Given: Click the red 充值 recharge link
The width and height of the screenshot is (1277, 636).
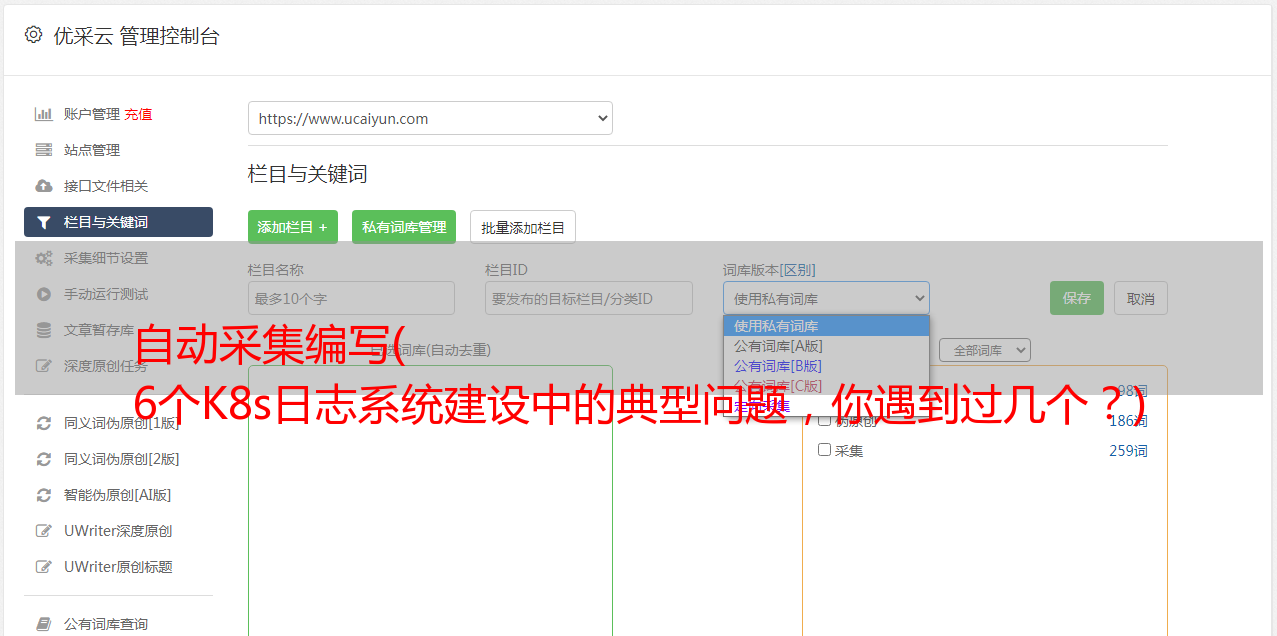Looking at the screenshot, I should point(138,114).
